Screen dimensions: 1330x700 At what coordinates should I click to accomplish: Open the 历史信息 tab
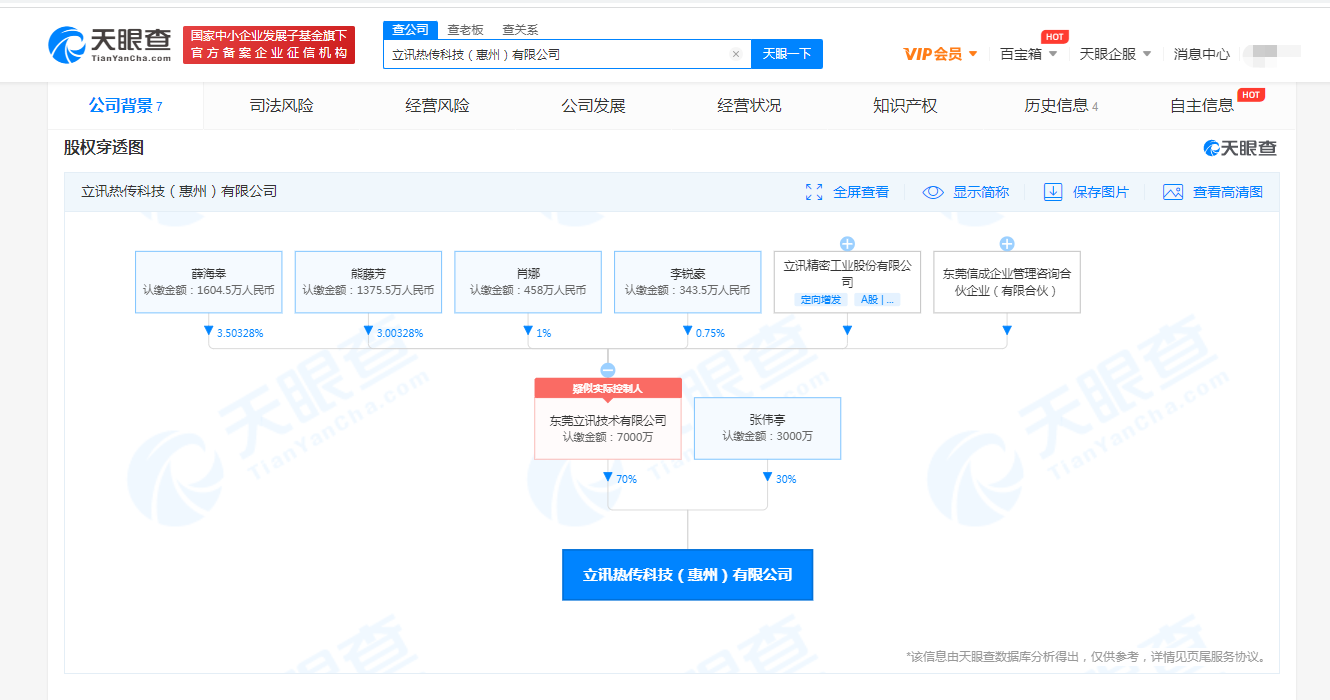pos(1061,106)
